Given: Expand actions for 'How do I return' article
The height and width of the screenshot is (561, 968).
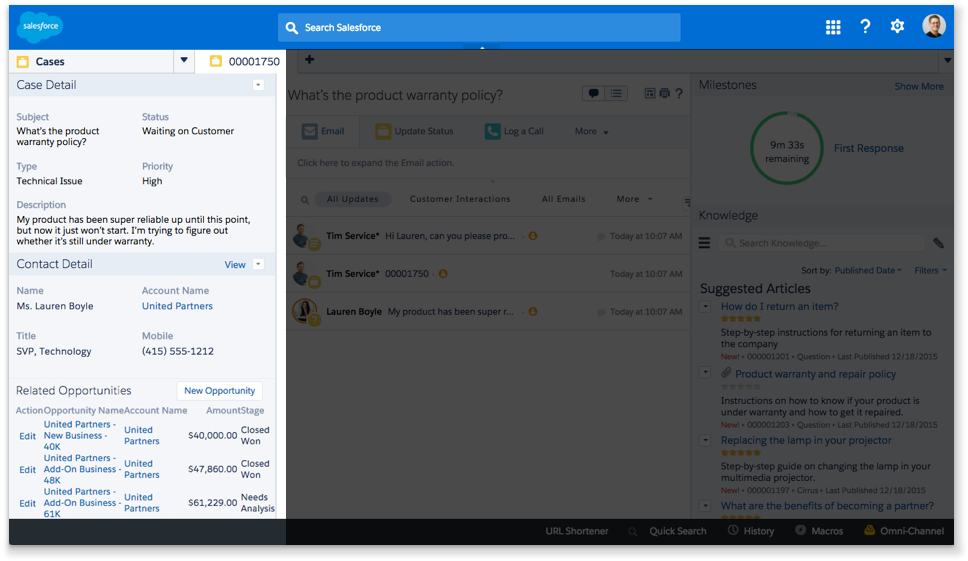Looking at the screenshot, I should [x=705, y=306].
